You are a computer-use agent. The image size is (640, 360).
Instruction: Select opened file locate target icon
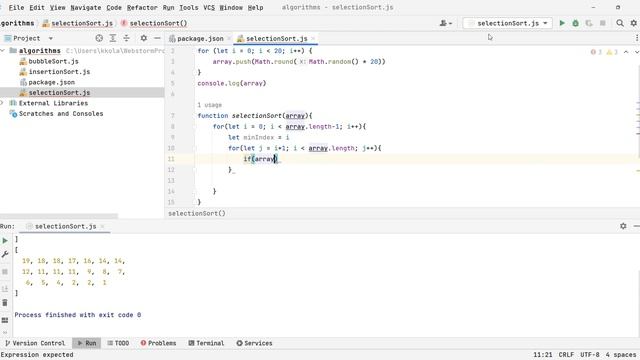pos(99,38)
